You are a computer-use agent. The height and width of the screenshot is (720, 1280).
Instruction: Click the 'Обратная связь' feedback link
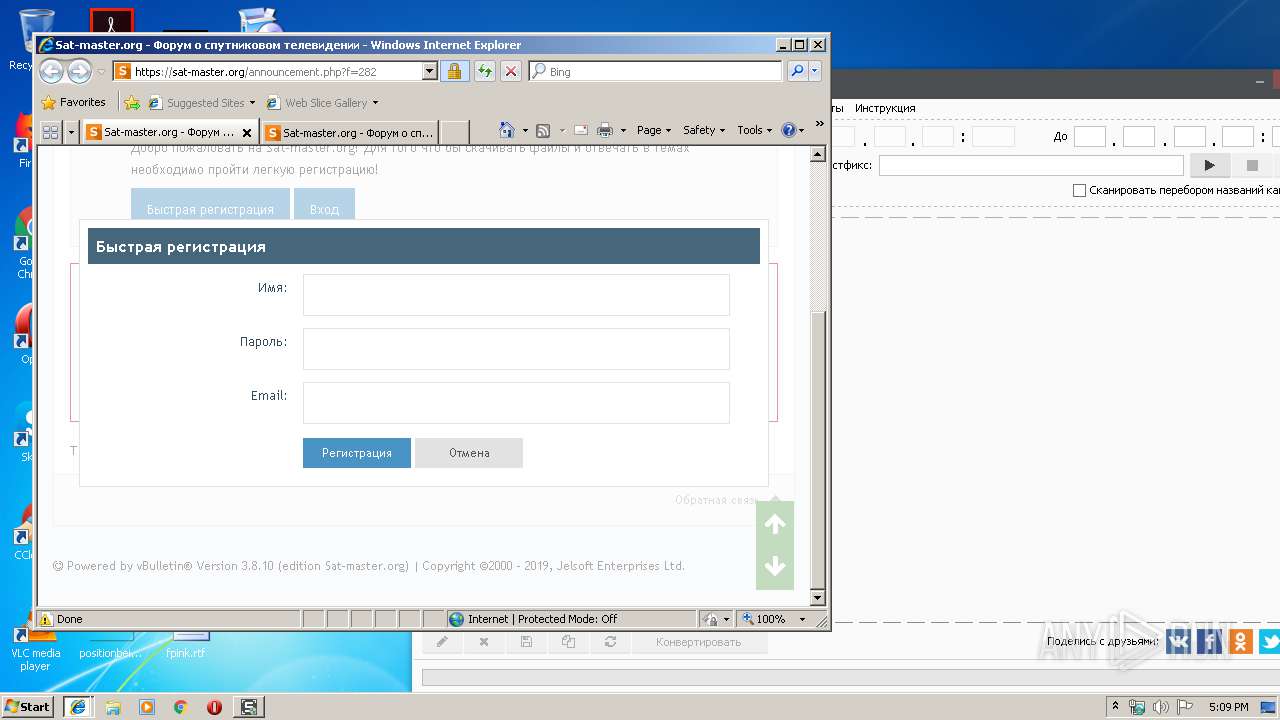click(716, 500)
